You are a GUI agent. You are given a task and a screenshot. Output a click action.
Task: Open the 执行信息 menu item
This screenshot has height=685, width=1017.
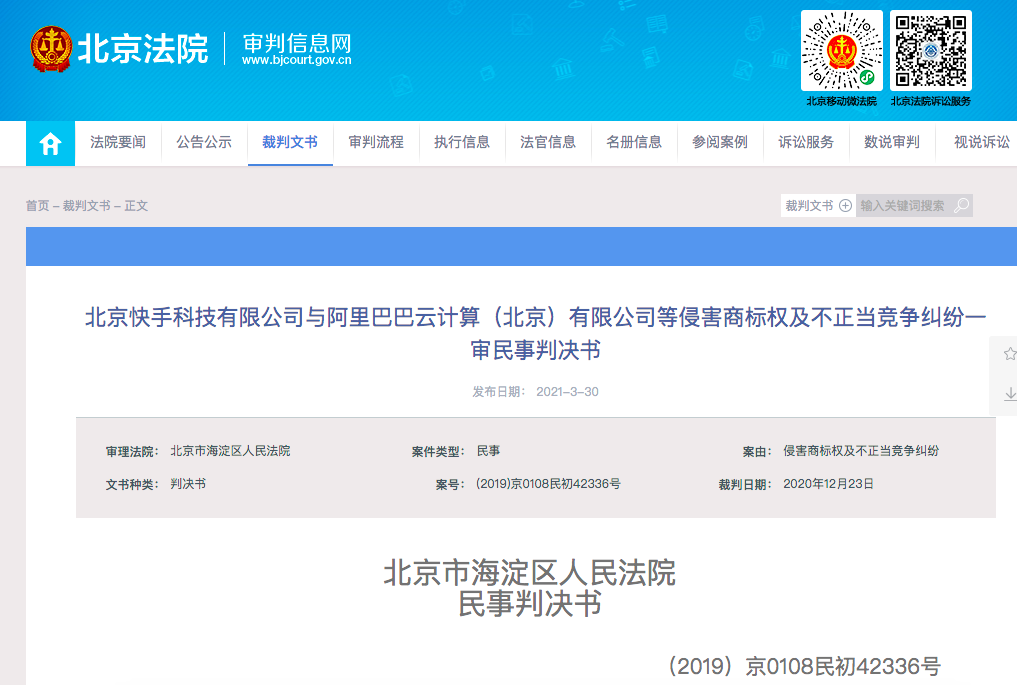point(462,142)
